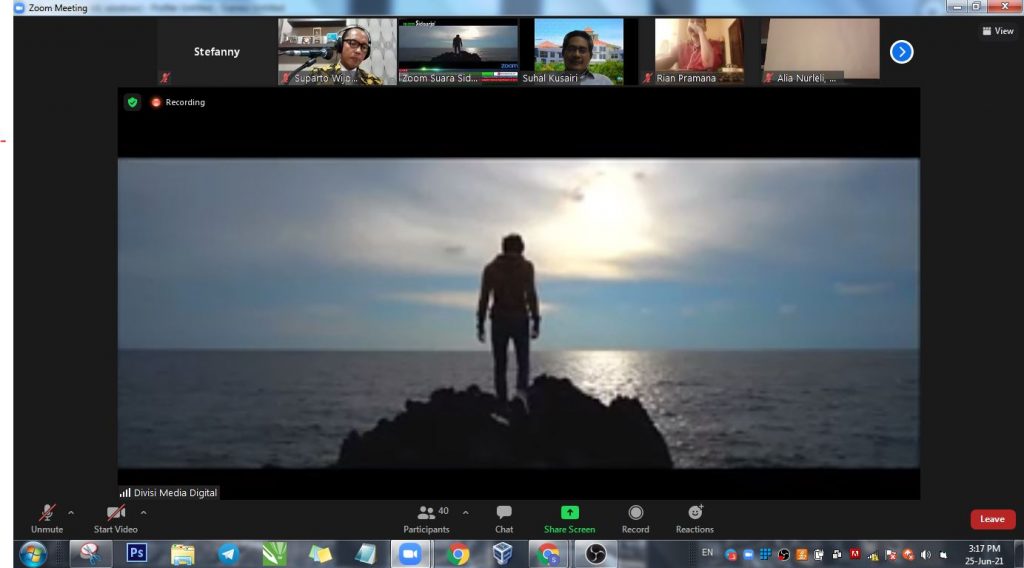Open OBS Studio from the taskbar
The width and height of the screenshot is (1024, 568).
[595, 553]
